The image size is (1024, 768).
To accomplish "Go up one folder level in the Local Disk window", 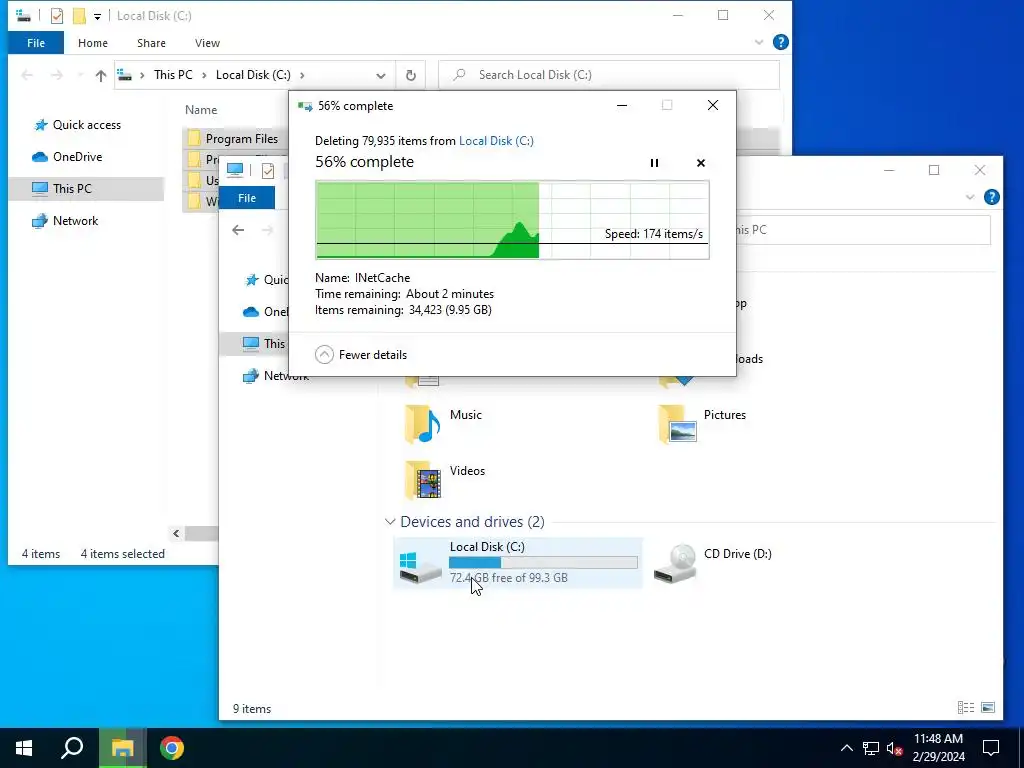I will click(x=101, y=75).
